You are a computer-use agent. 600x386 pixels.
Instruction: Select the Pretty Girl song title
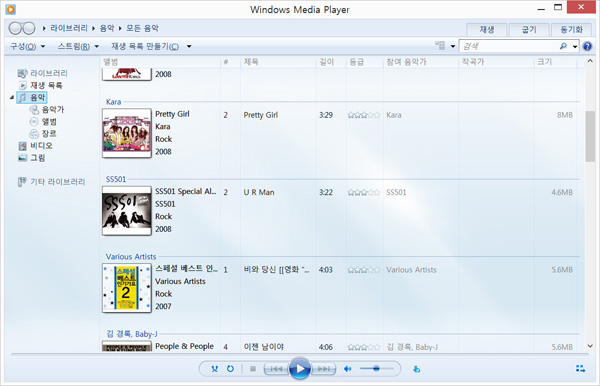point(261,115)
